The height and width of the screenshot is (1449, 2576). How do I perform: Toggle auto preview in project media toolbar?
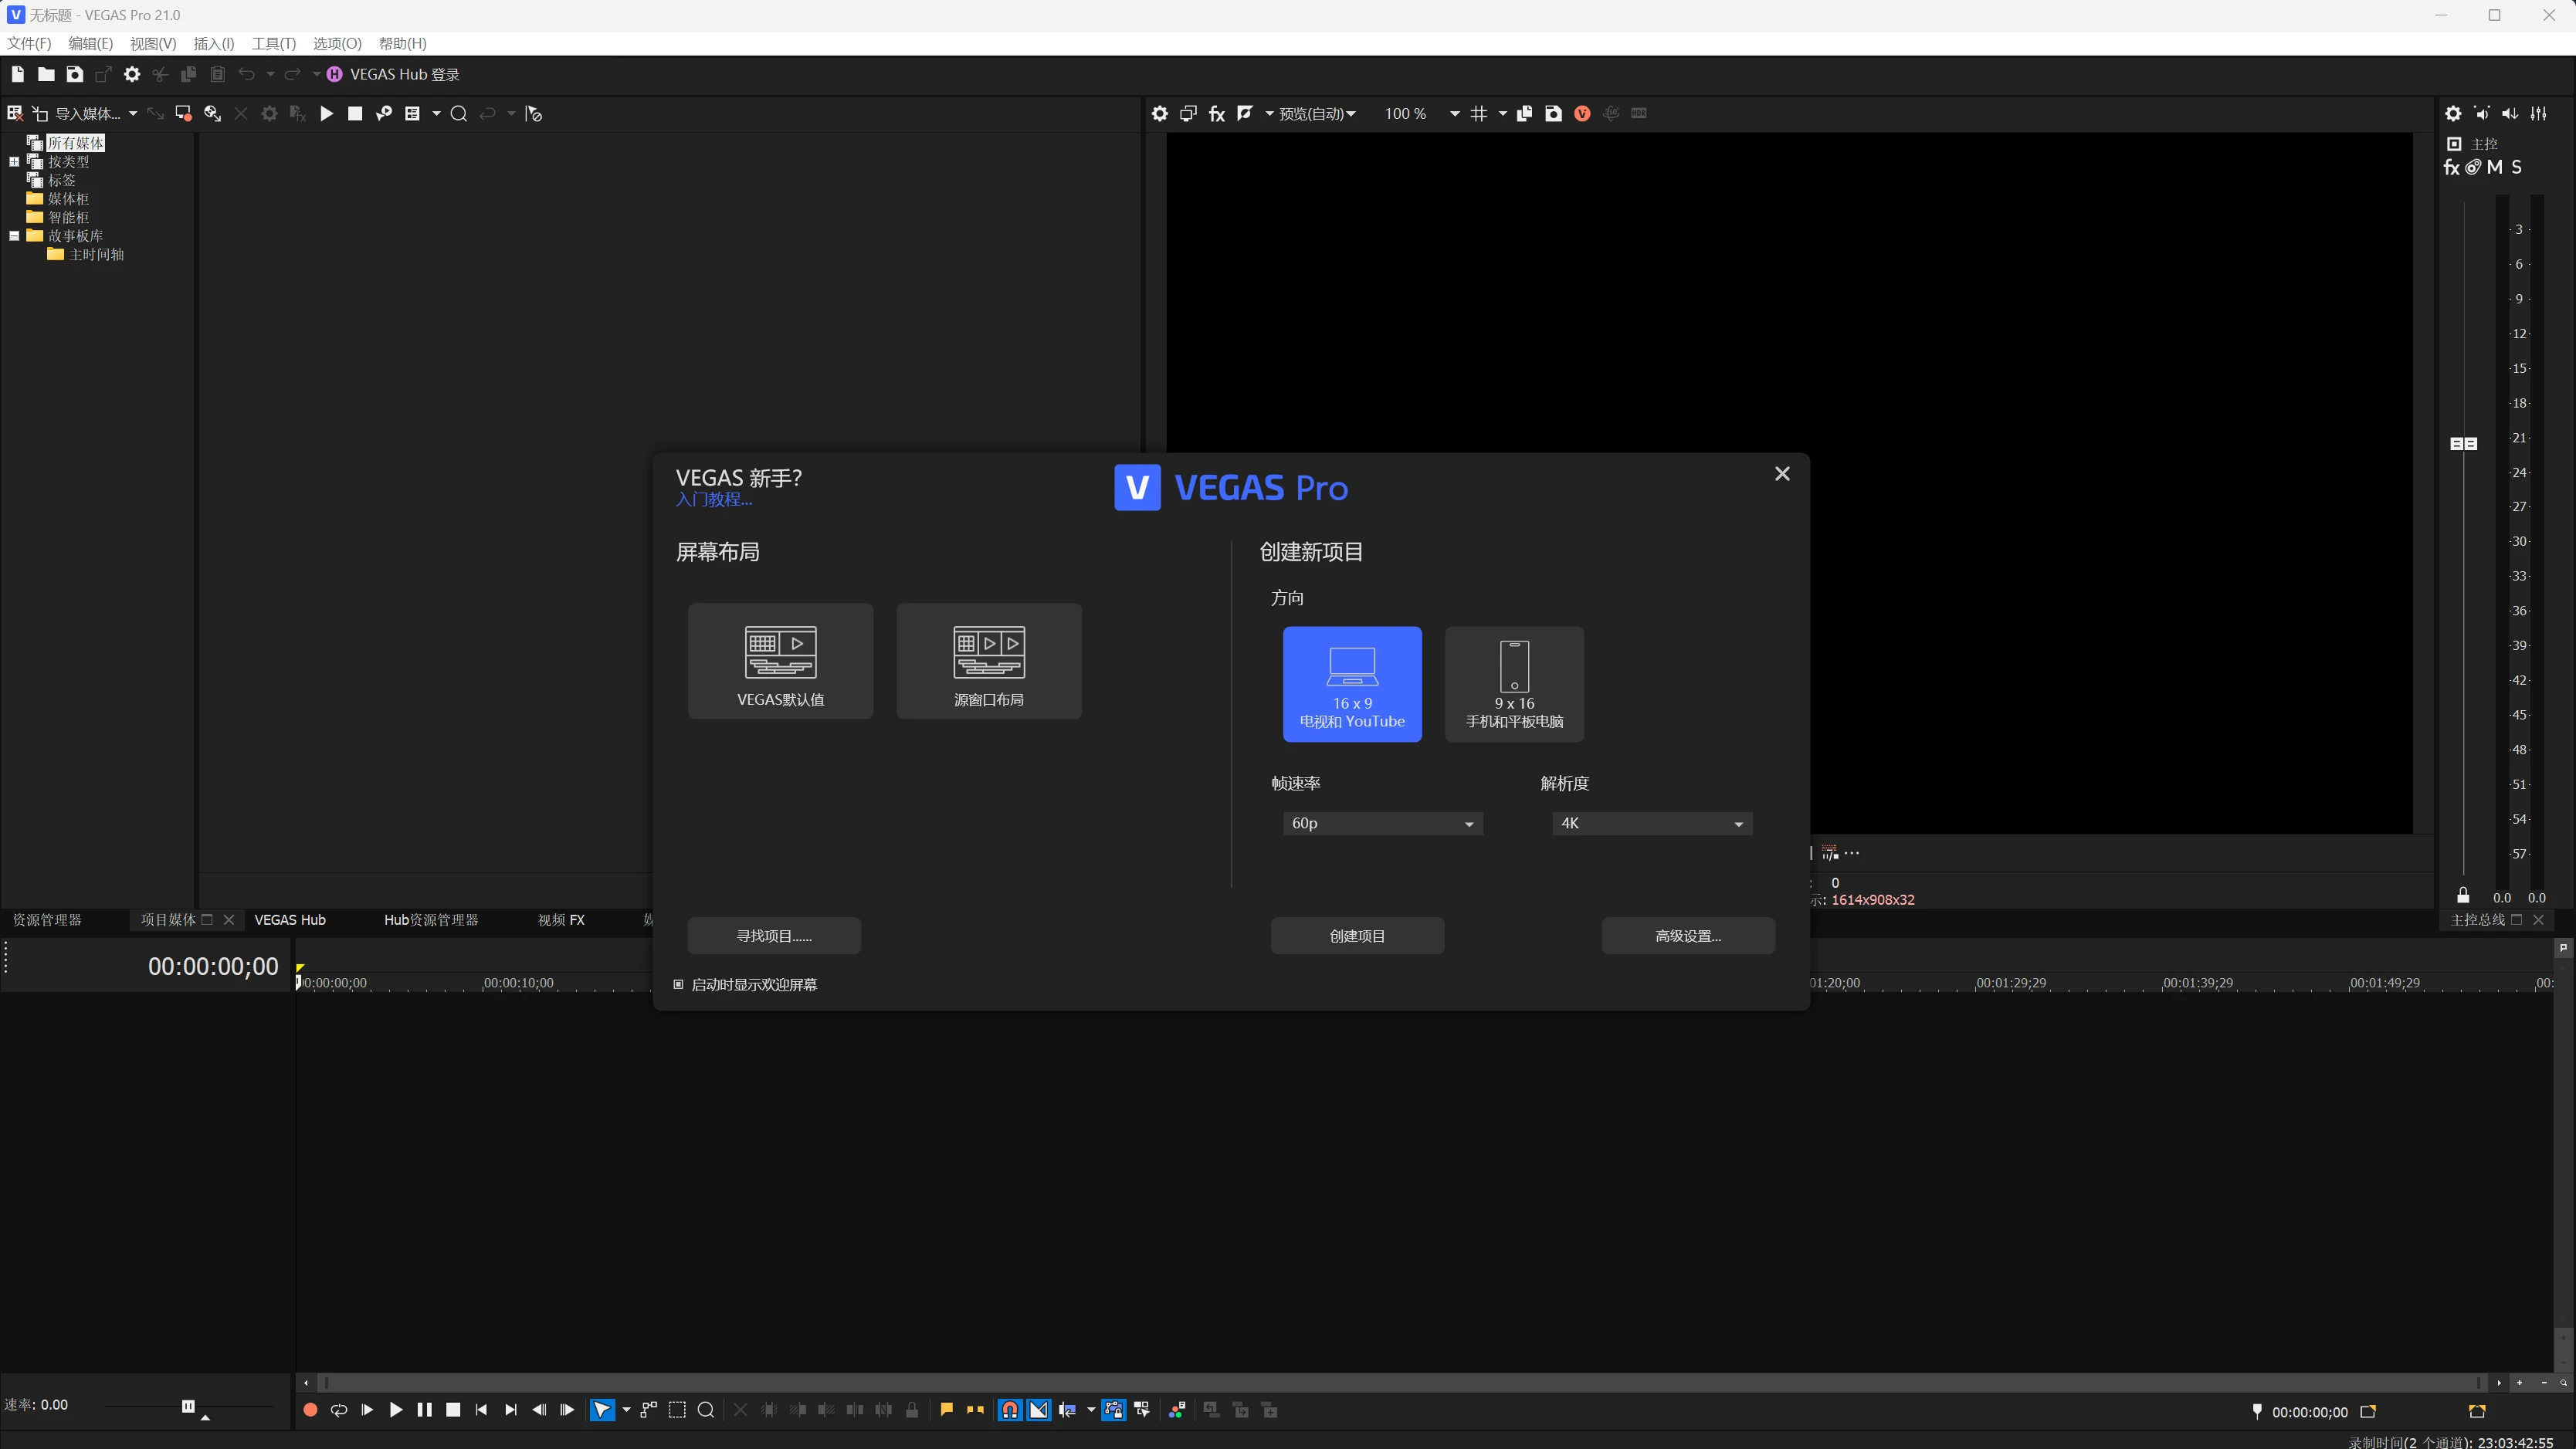[383, 114]
